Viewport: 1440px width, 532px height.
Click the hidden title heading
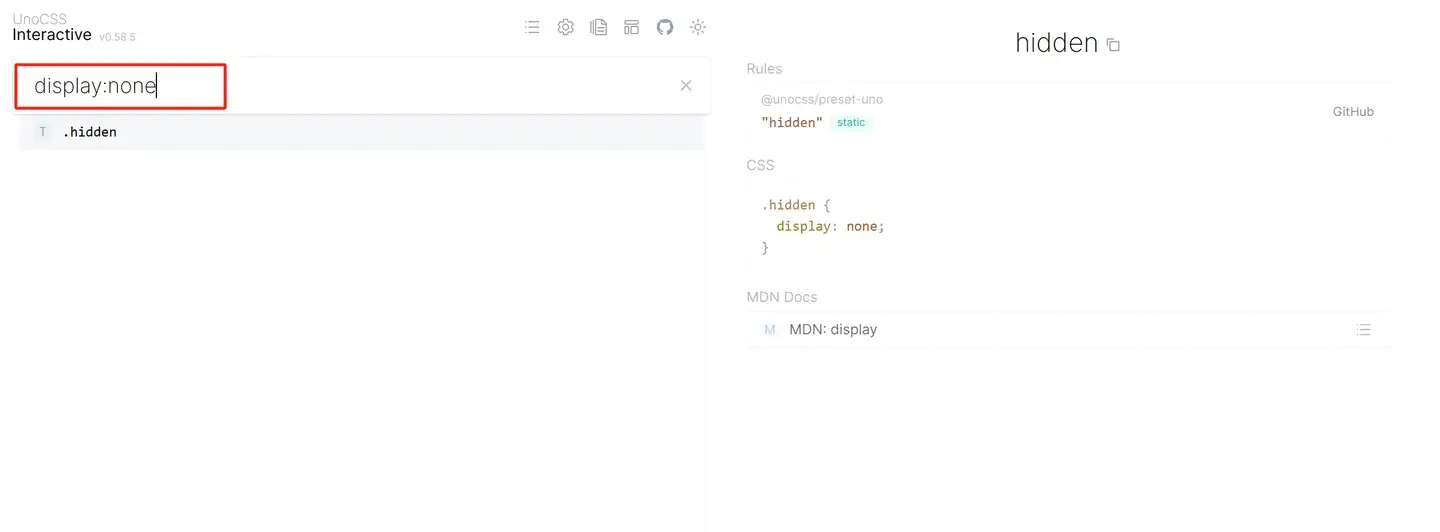[1056, 43]
